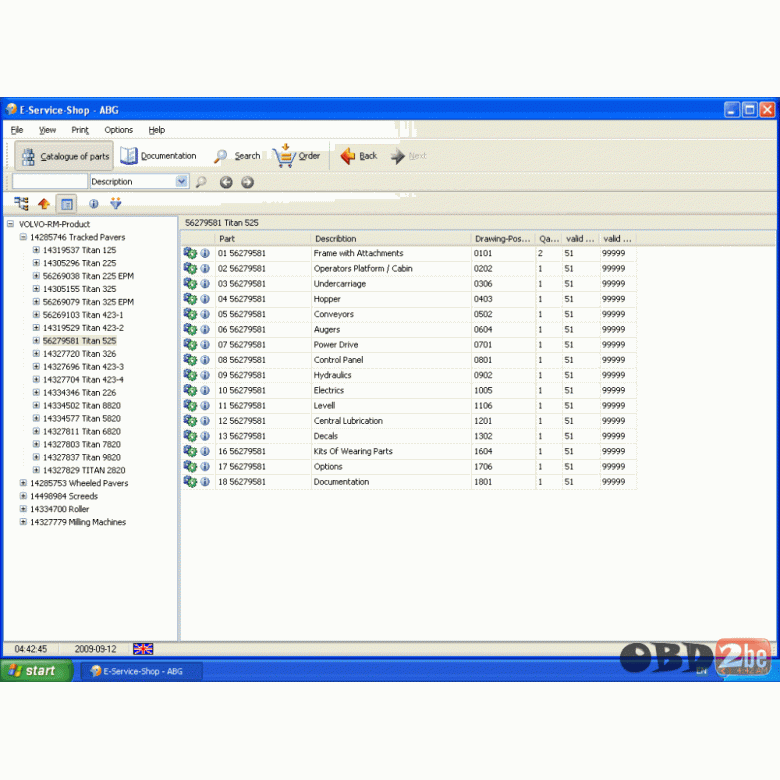Show info for Control Panel row
This screenshot has width=780, height=780.
205,360
